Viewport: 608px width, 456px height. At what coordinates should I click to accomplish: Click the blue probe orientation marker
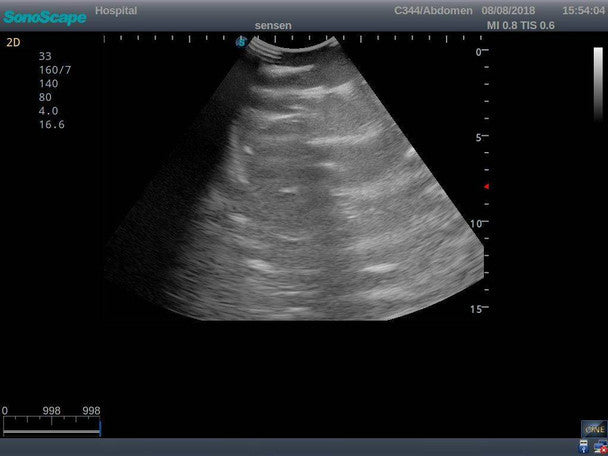[242, 41]
